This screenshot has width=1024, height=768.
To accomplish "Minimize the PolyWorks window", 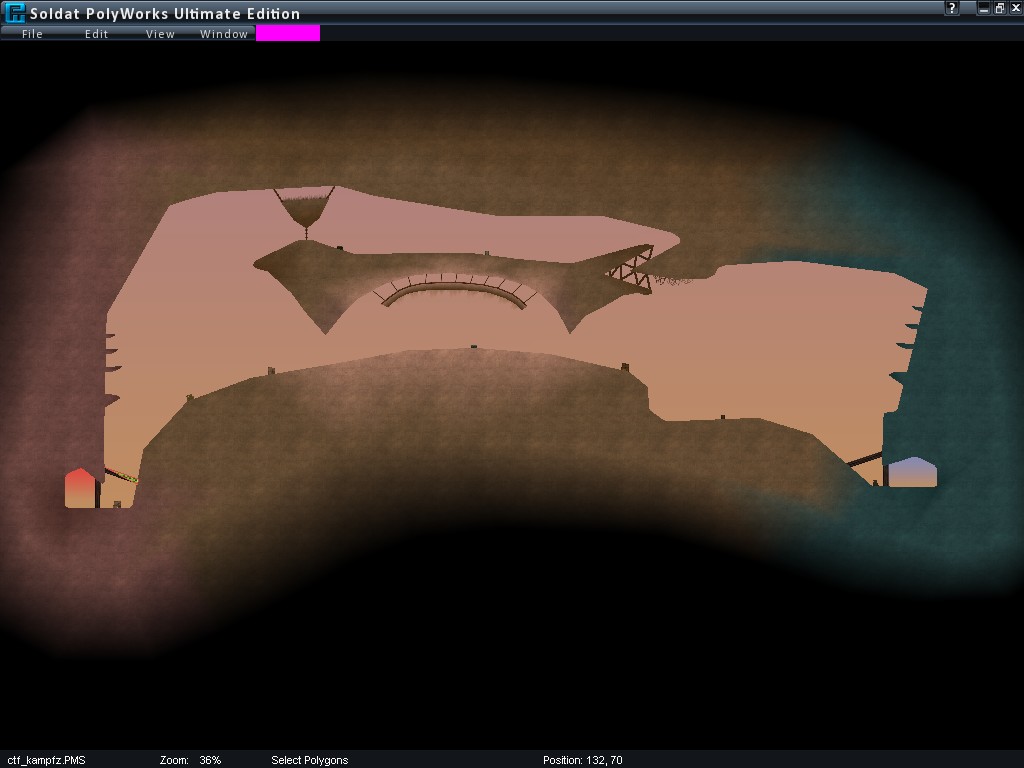I will point(984,8).
